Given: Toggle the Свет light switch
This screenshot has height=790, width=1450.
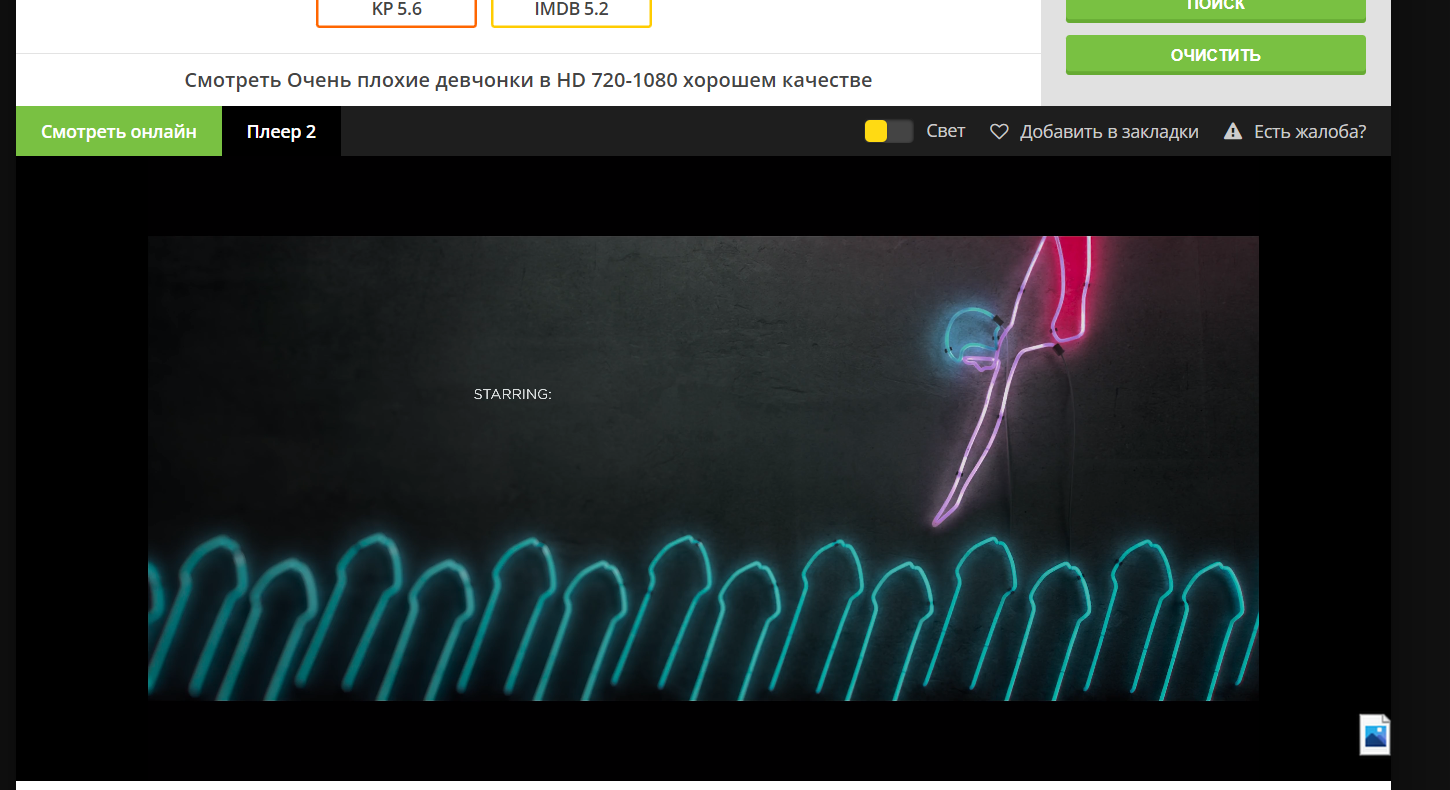Looking at the screenshot, I should point(889,131).
